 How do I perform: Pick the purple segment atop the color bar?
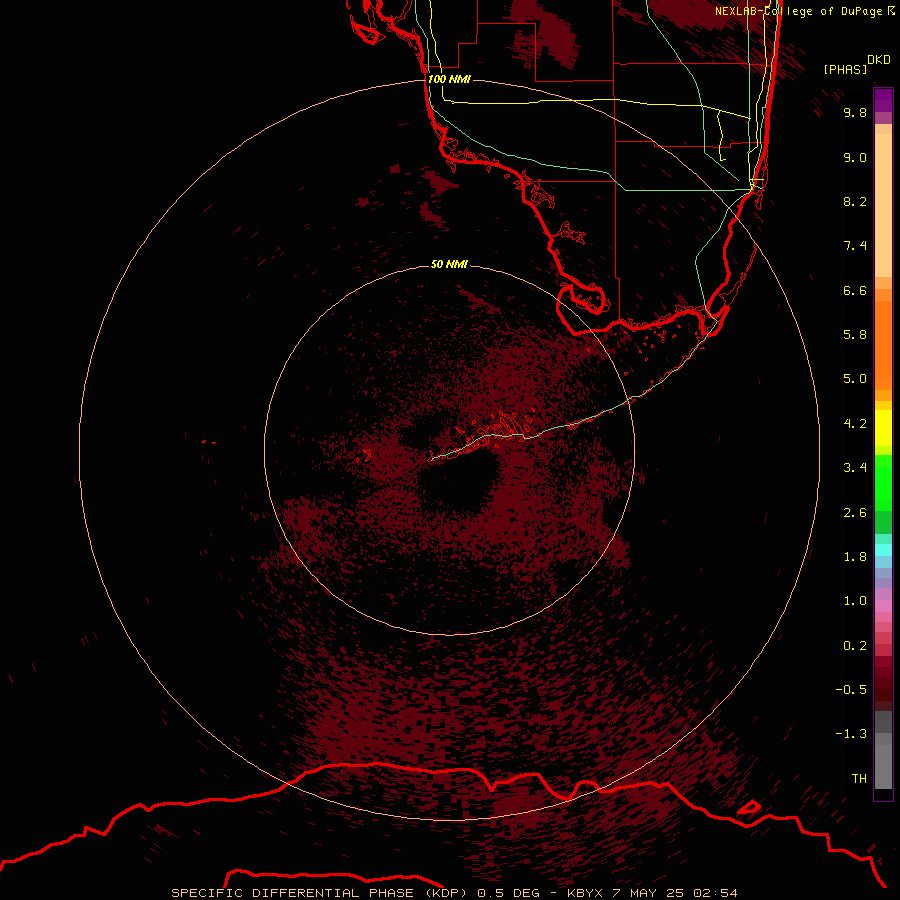883,100
